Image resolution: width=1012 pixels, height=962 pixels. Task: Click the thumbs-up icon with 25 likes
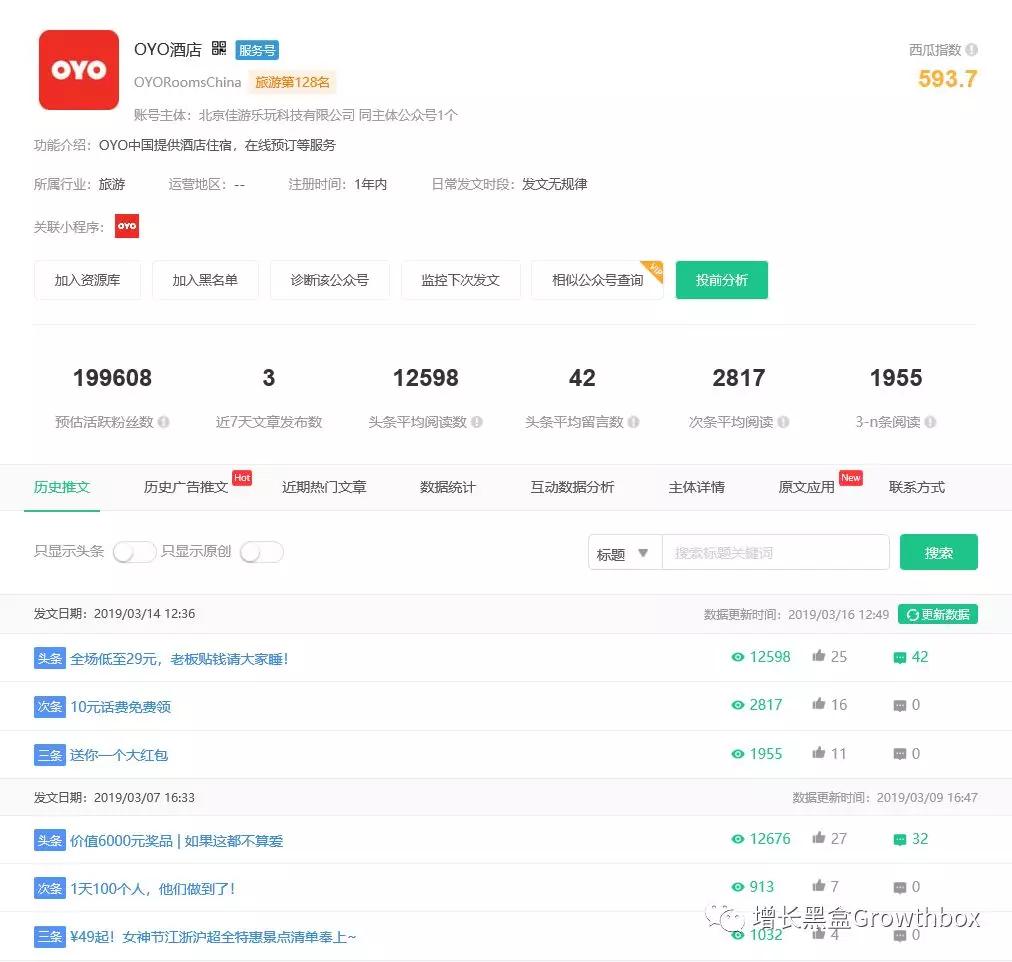pyautogui.click(x=818, y=656)
